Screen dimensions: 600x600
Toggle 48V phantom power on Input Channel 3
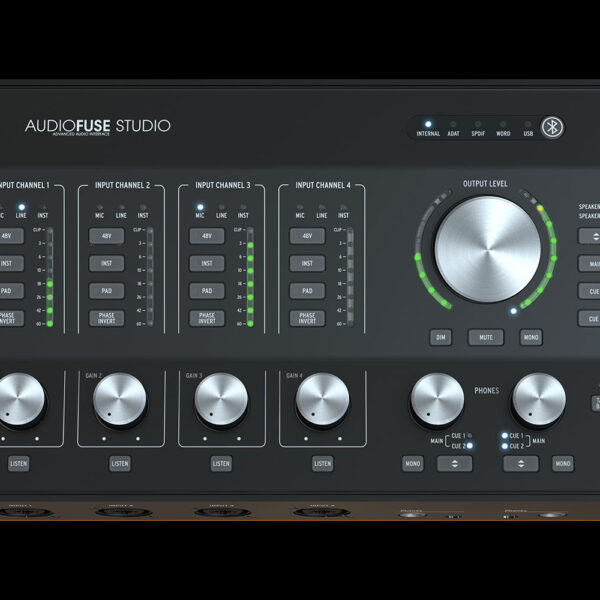coord(207,236)
